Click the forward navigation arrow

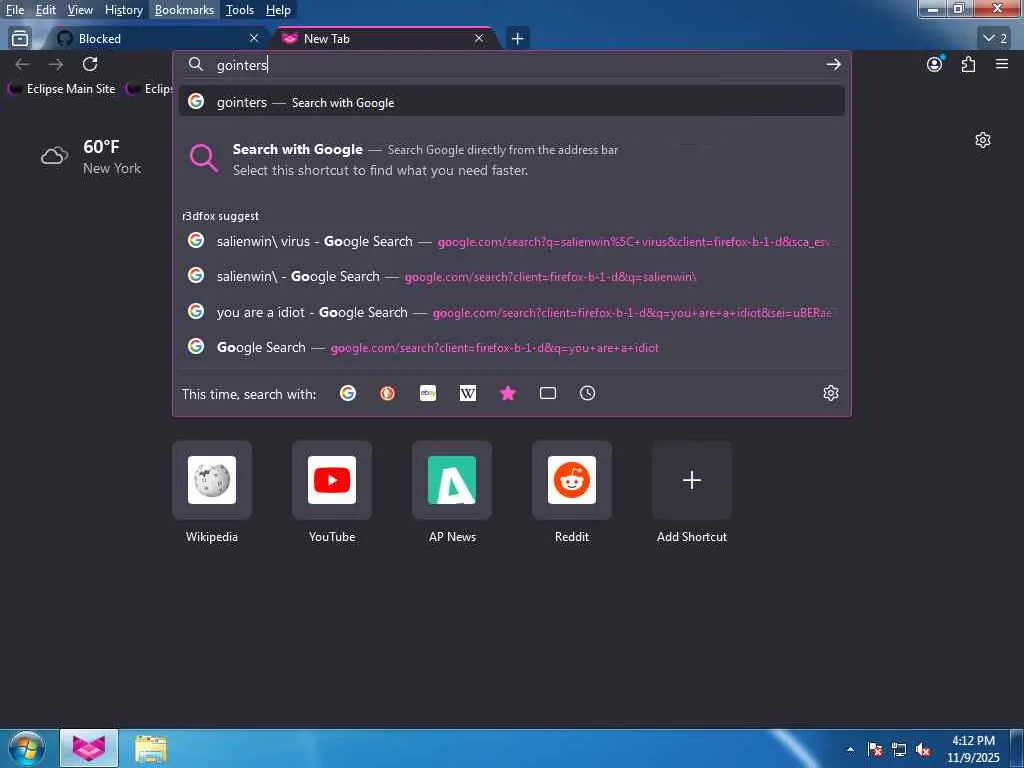pos(56,64)
